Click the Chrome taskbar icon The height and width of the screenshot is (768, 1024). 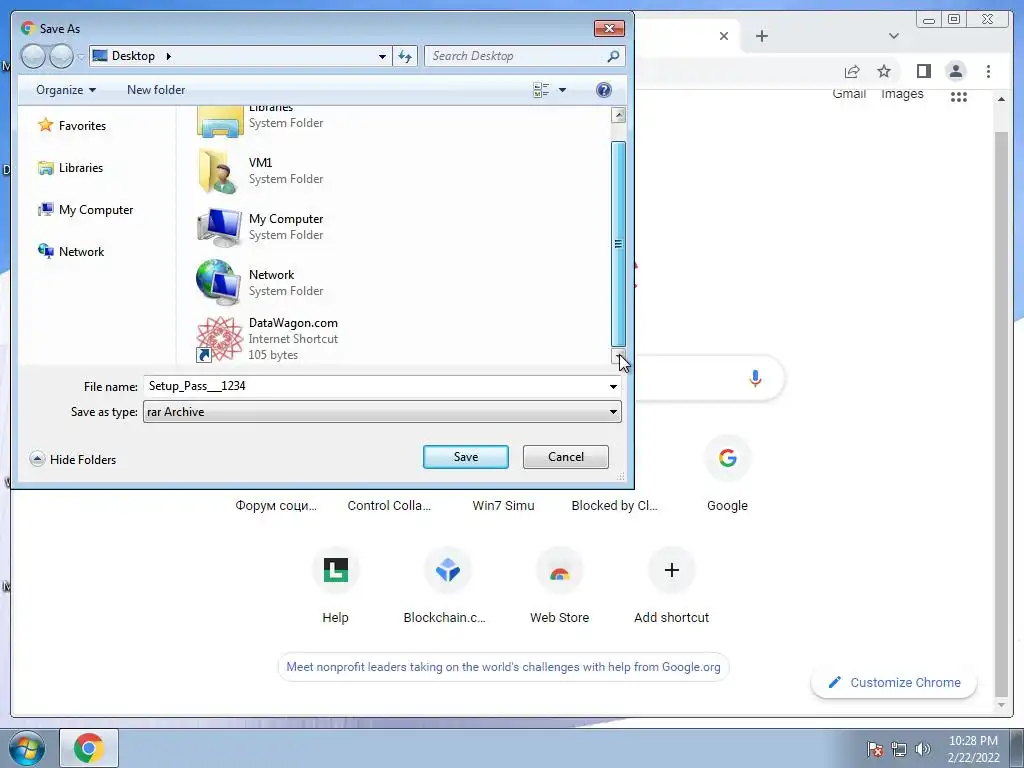[x=89, y=748]
